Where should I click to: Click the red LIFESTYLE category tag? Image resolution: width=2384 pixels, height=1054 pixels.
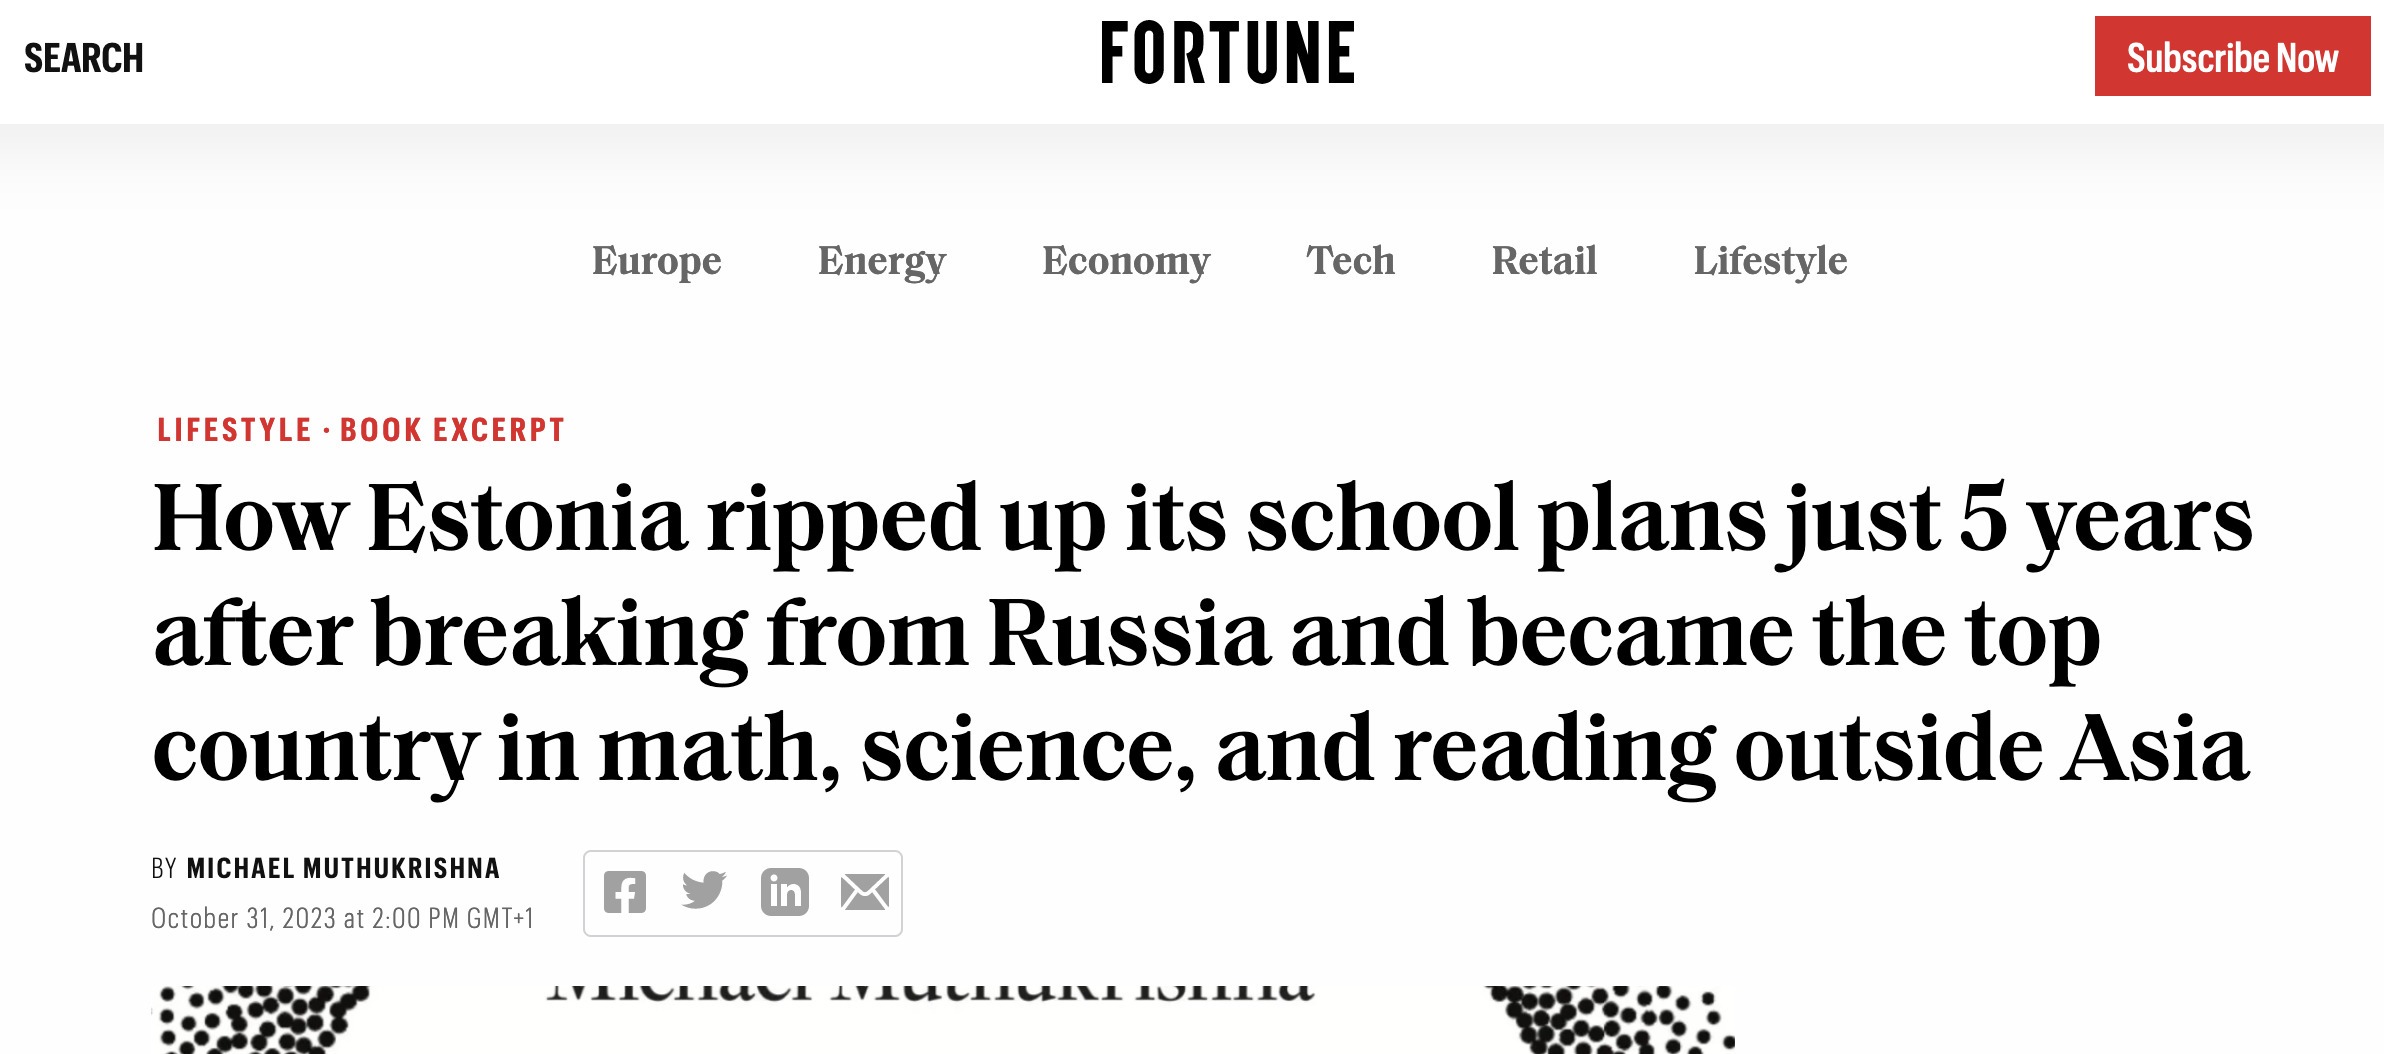235,430
